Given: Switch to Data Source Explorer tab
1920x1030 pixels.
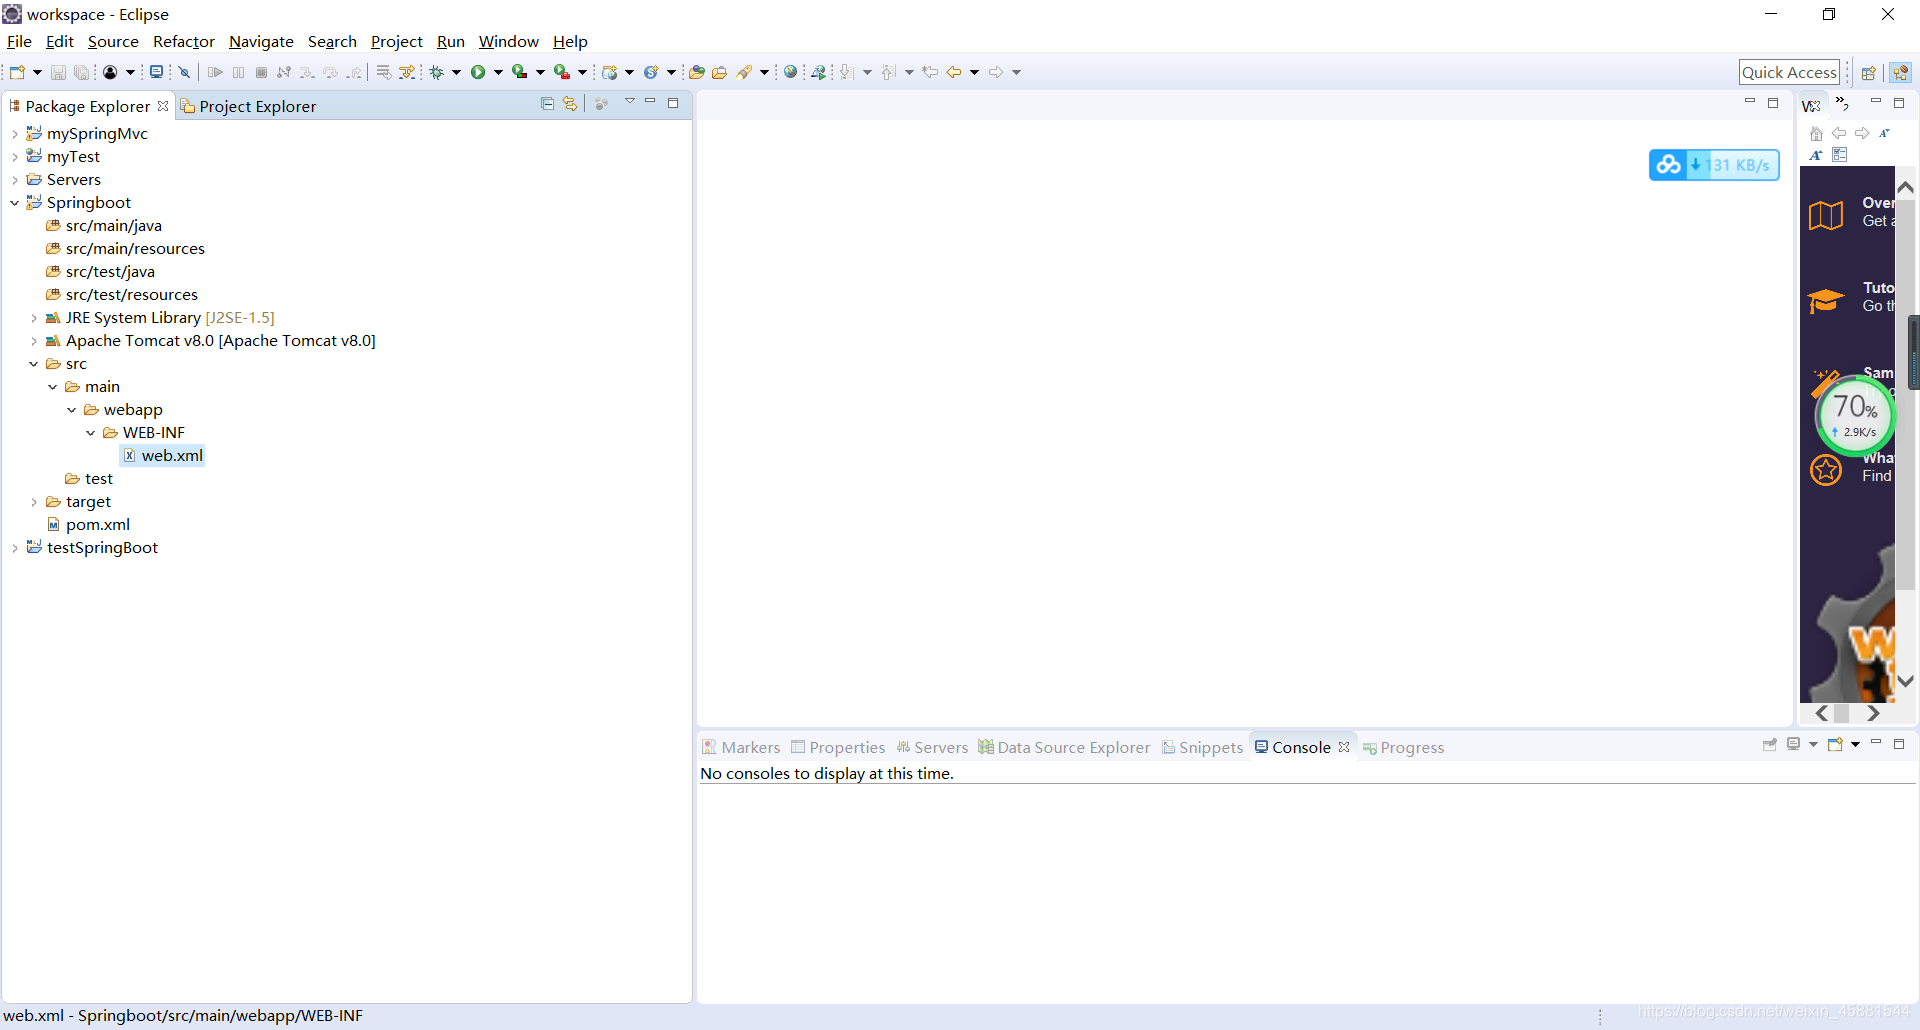Looking at the screenshot, I should click(1064, 747).
